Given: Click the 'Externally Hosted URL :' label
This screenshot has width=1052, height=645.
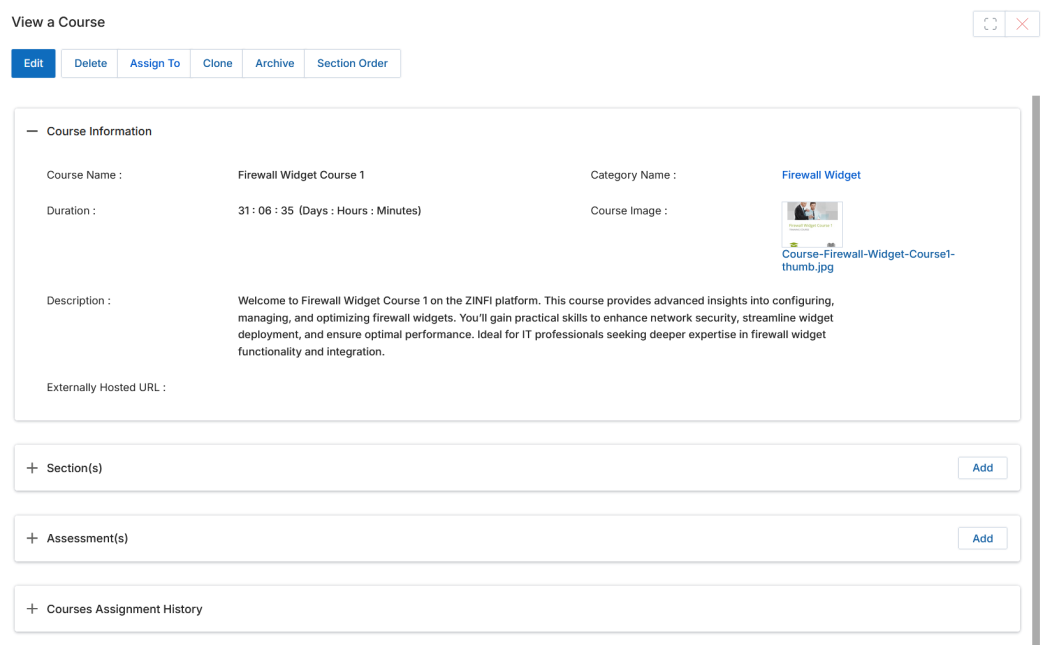Looking at the screenshot, I should pos(106,387).
